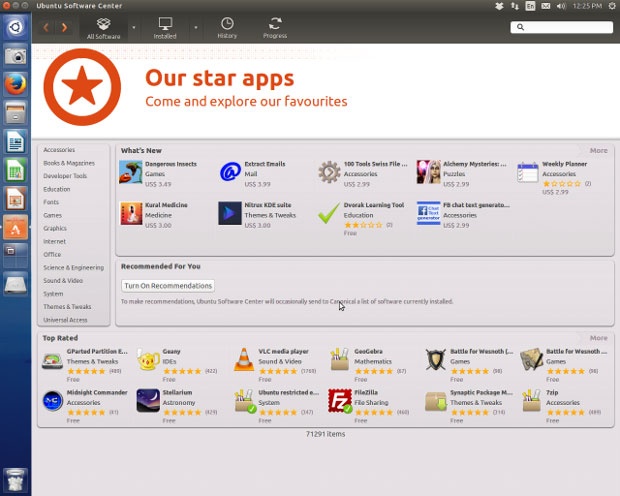Select the Books & Magazines category

pos(69,163)
